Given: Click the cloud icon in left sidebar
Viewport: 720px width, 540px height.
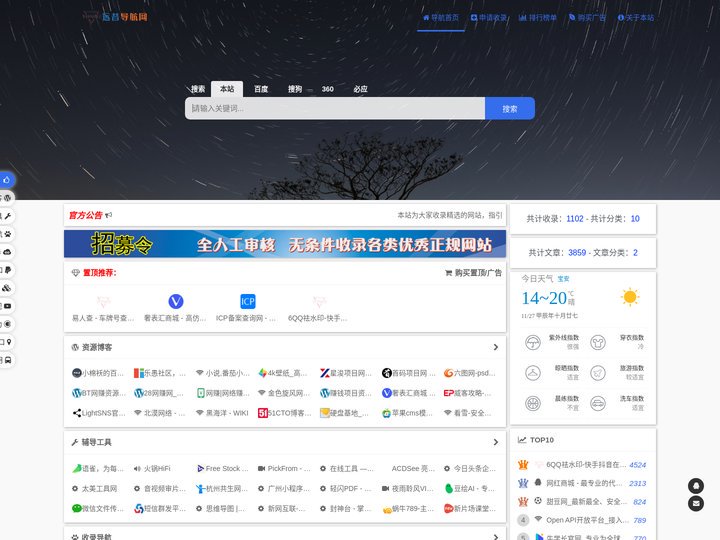Looking at the screenshot, I should point(7,252).
